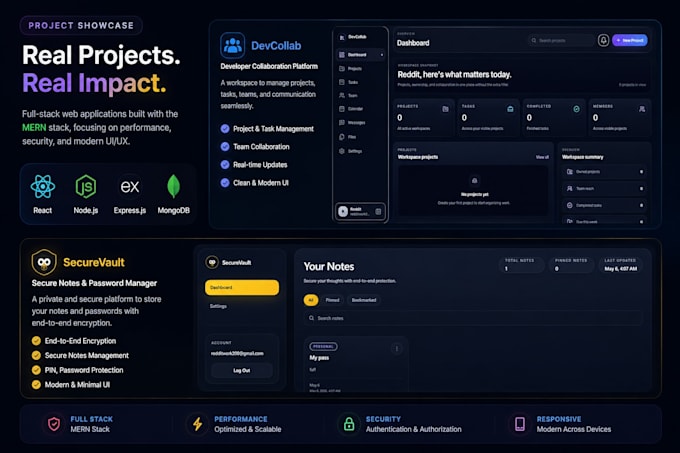The height and width of the screenshot is (453, 680).
Task: Click the search icon in Search notes
Action: coord(311,318)
